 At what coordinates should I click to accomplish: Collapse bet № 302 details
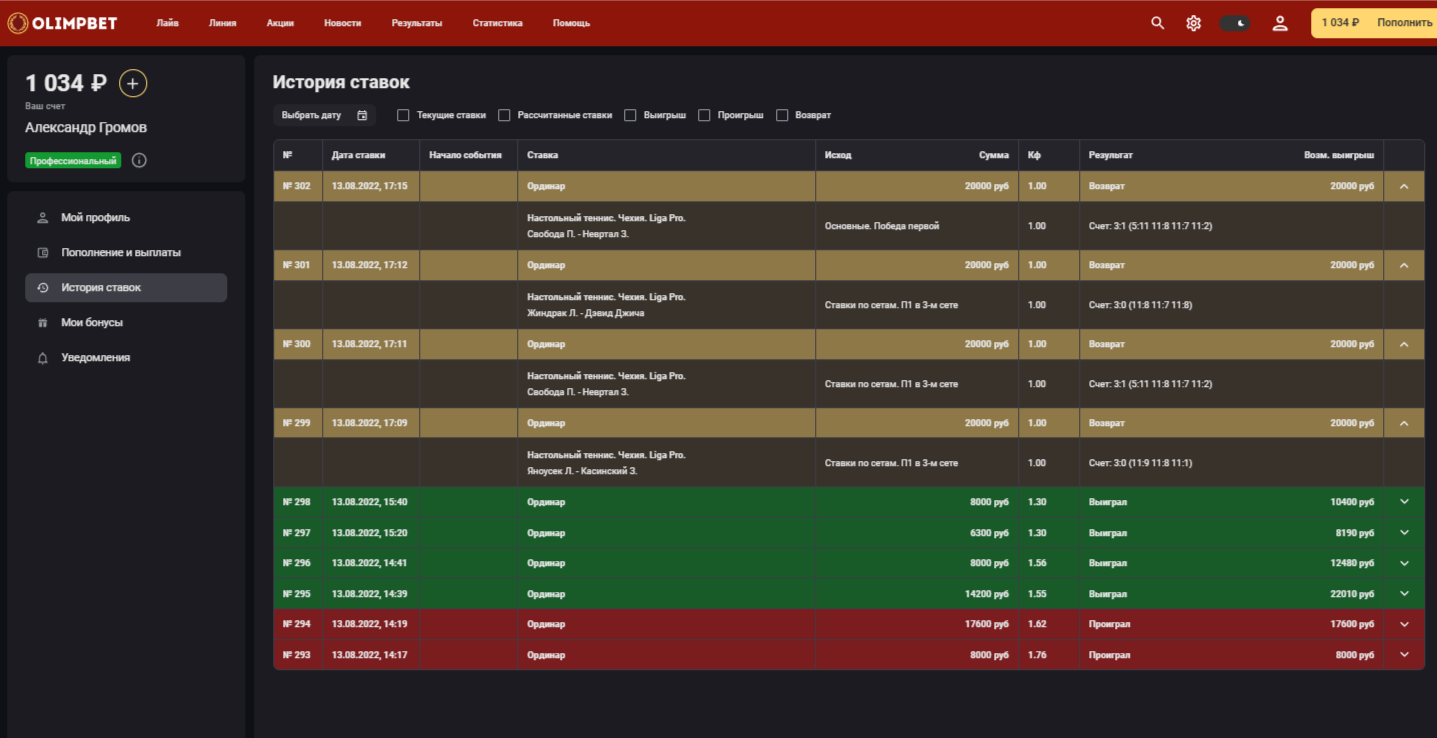(1404, 186)
